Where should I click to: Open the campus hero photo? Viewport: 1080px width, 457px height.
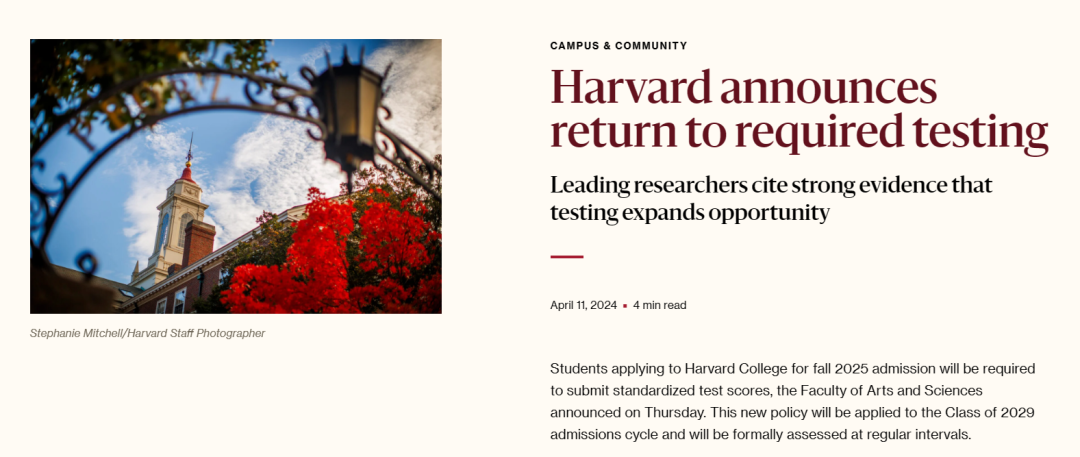coord(236,176)
